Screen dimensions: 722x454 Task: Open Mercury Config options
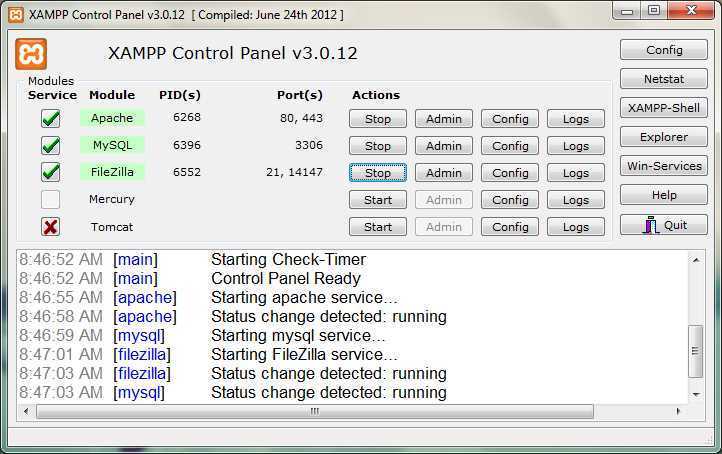(510, 200)
